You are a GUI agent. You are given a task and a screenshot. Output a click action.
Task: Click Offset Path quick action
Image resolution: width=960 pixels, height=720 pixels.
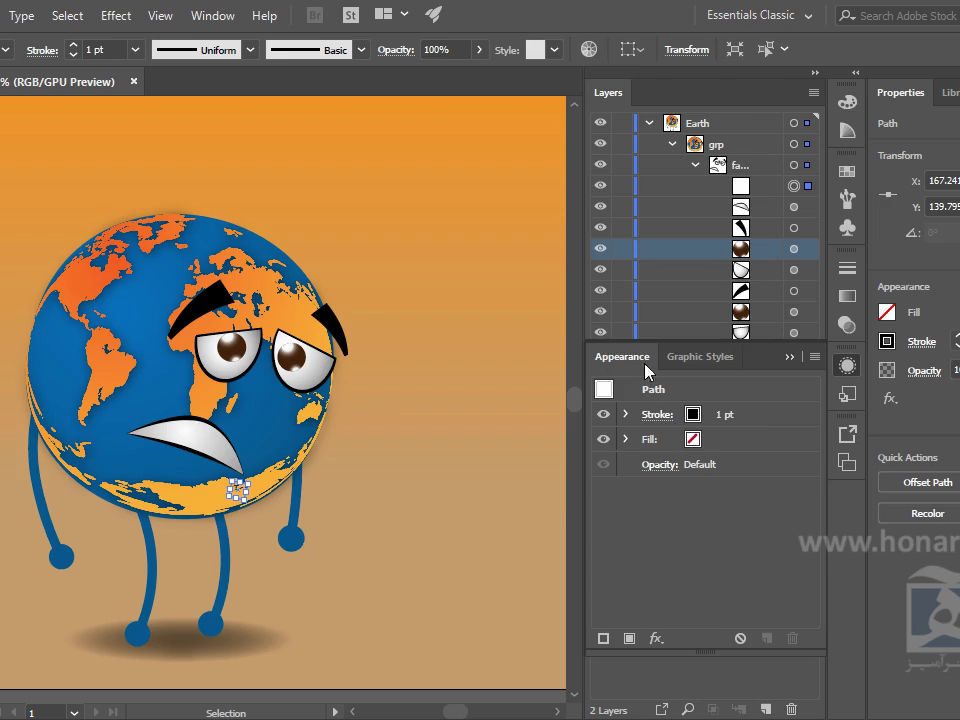pyautogui.click(x=927, y=482)
